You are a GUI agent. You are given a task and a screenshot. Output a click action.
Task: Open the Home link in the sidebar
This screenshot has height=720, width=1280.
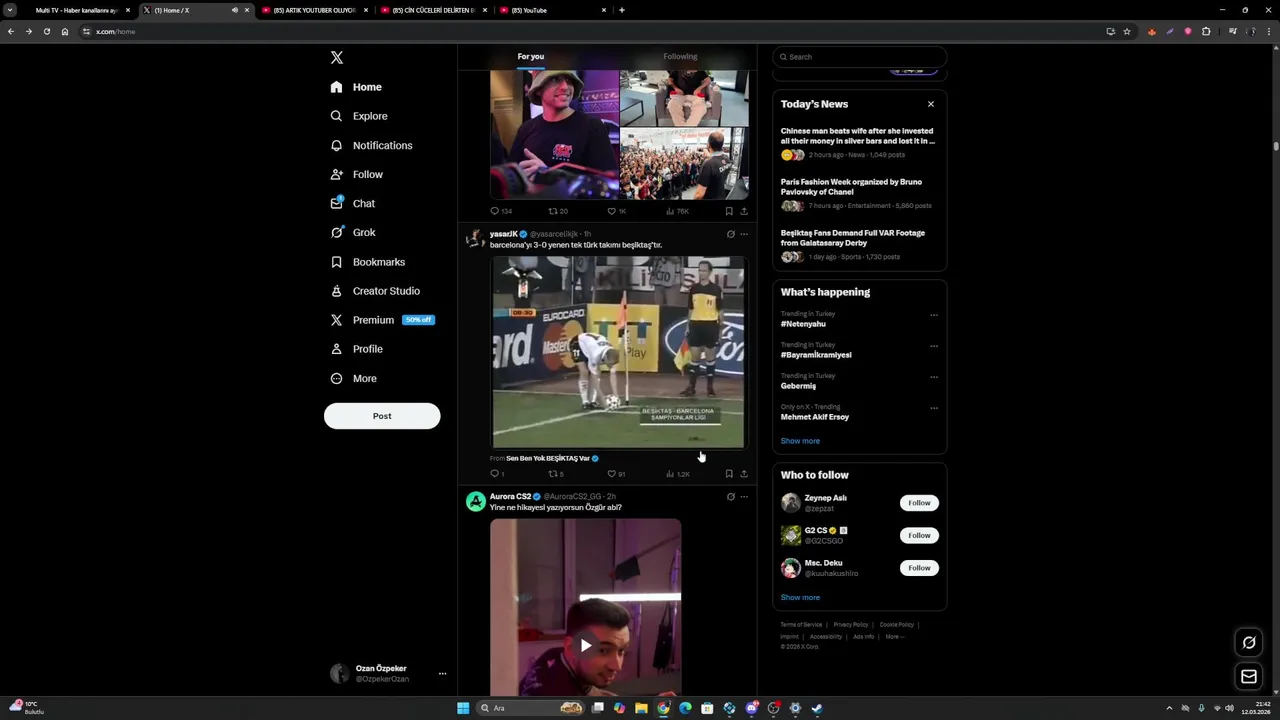[356, 87]
